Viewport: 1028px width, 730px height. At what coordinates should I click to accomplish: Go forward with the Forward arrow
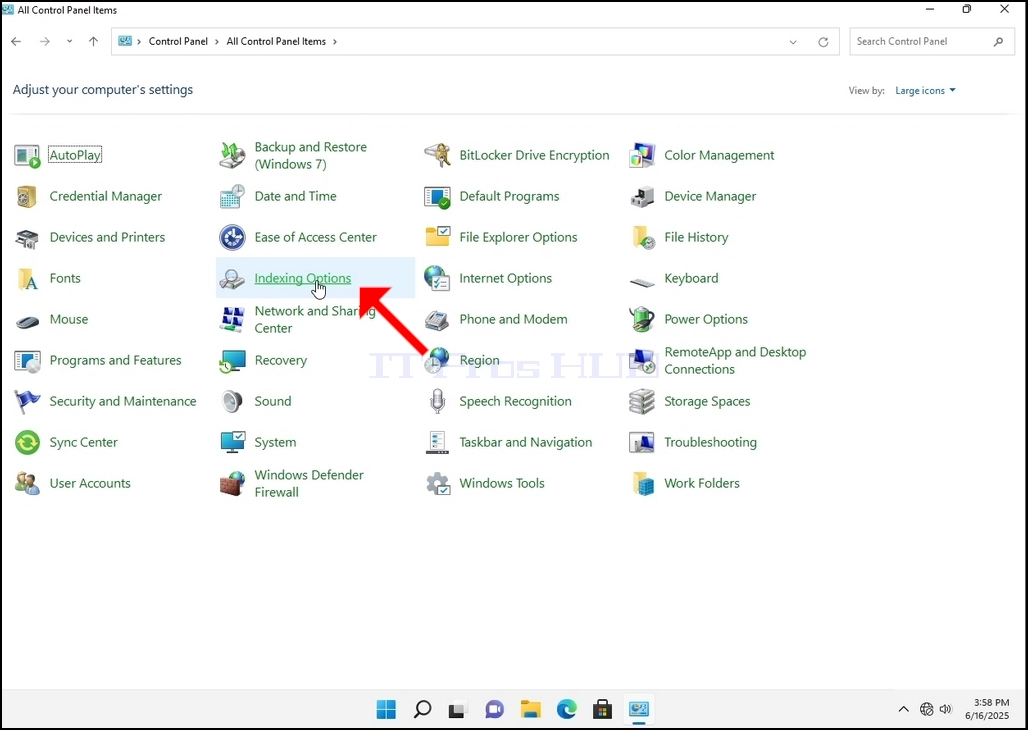click(x=45, y=41)
